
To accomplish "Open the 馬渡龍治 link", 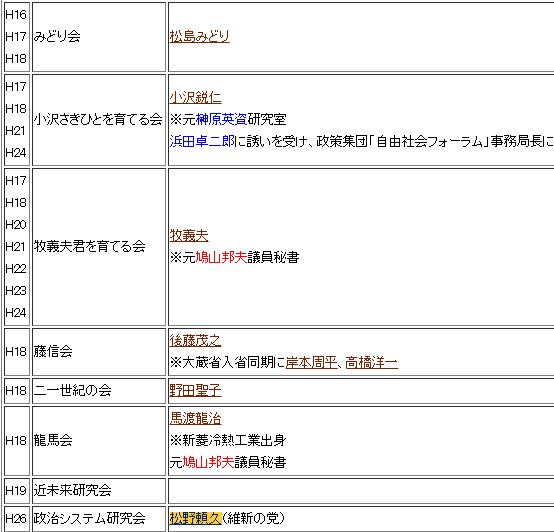I will (195, 419).
